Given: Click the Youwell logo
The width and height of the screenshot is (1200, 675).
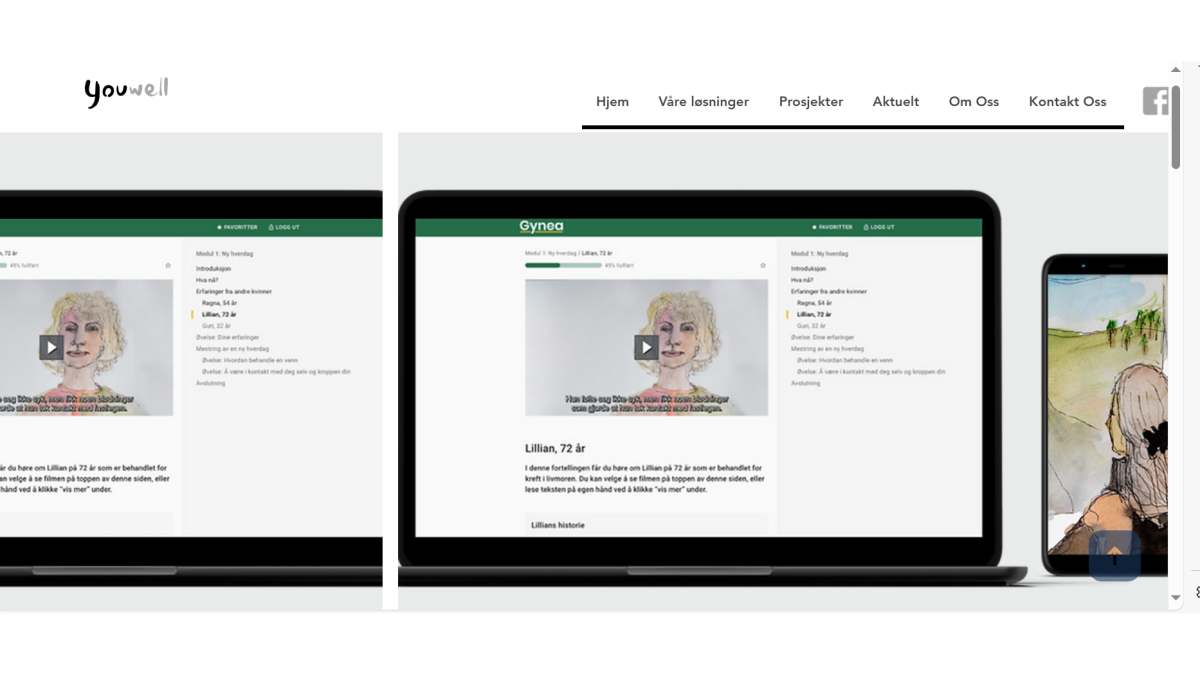Looking at the screenshot, I should pos(126,92).
